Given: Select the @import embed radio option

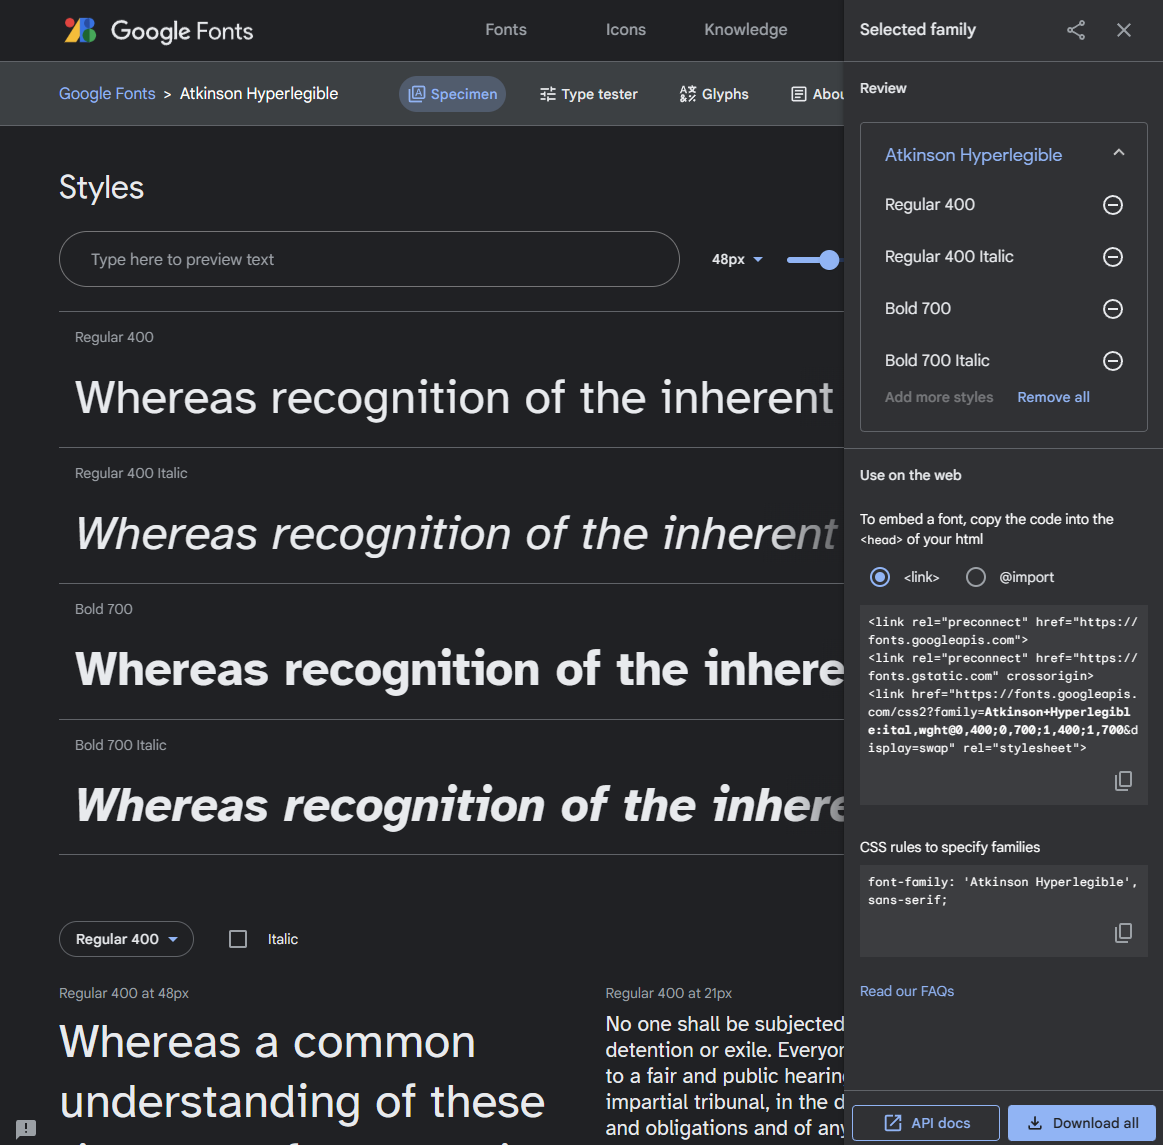Looking at the screenshot, I should (x=975, y=577).
